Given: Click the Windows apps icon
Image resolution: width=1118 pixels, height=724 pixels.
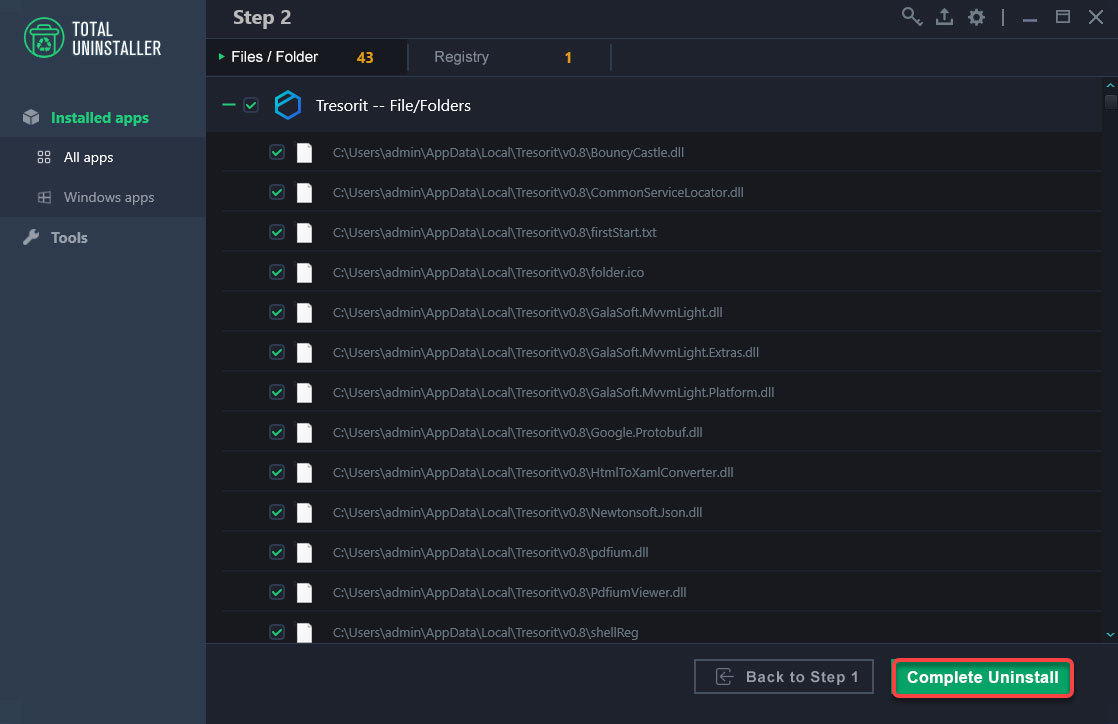Looking at the screenshot, I should (x=44, y=197).
